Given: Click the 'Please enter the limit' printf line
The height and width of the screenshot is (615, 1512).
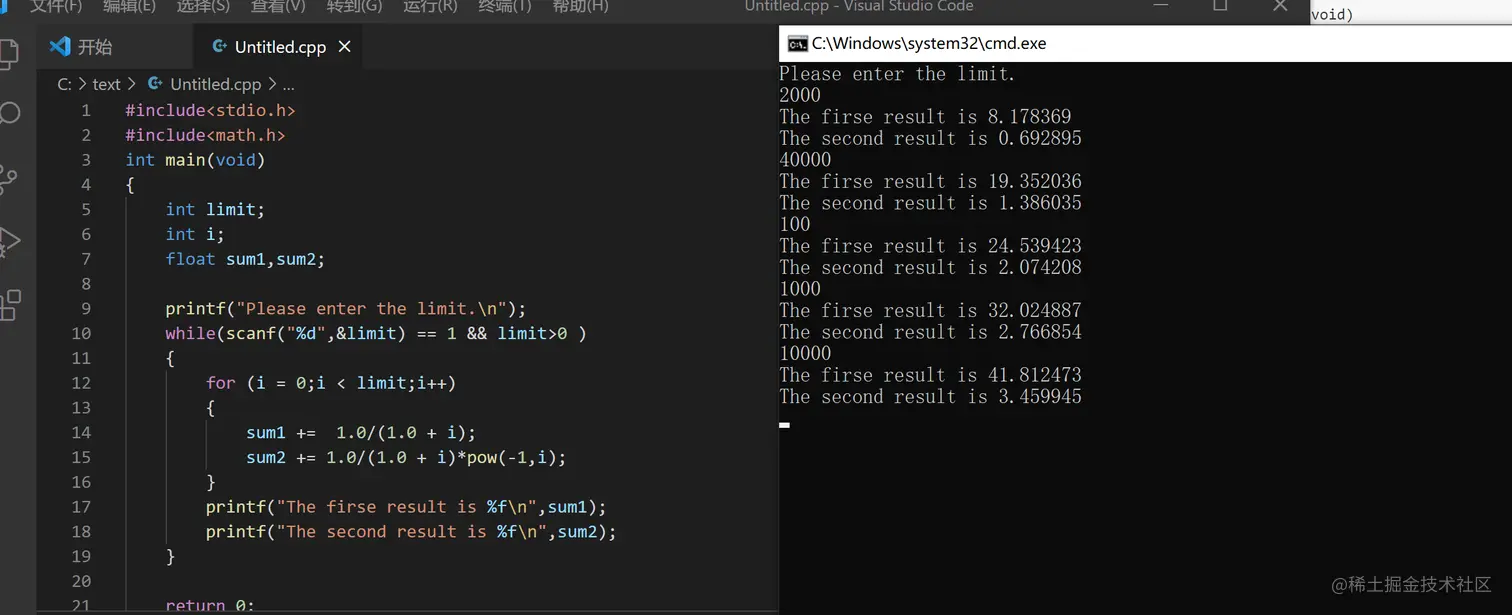Looking at the screenshot, I should point(345,308).
